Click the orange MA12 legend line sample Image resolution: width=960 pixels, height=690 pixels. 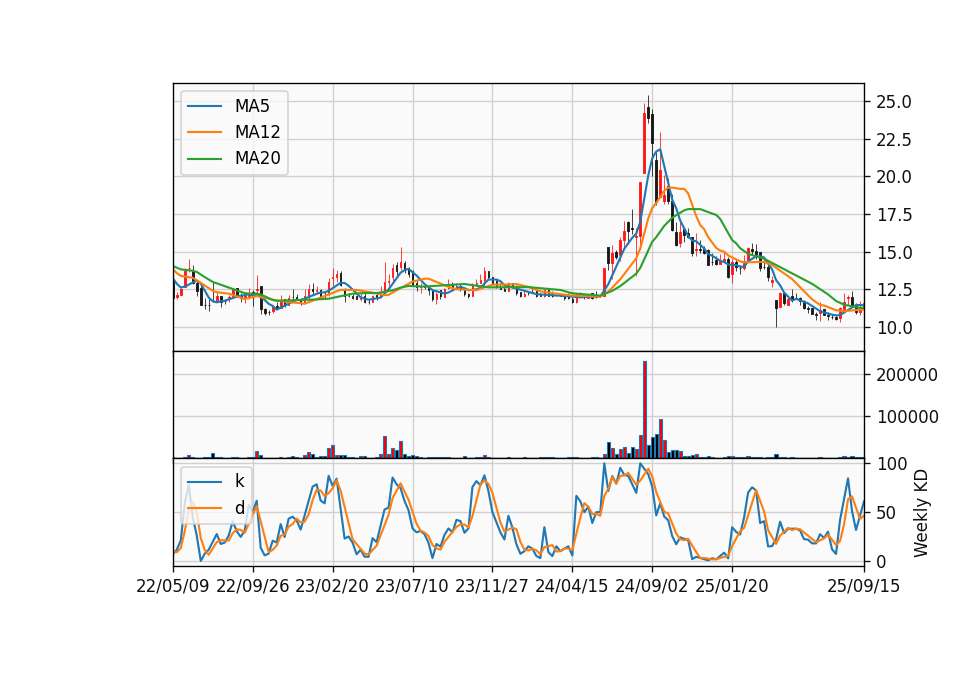(204, 132)
